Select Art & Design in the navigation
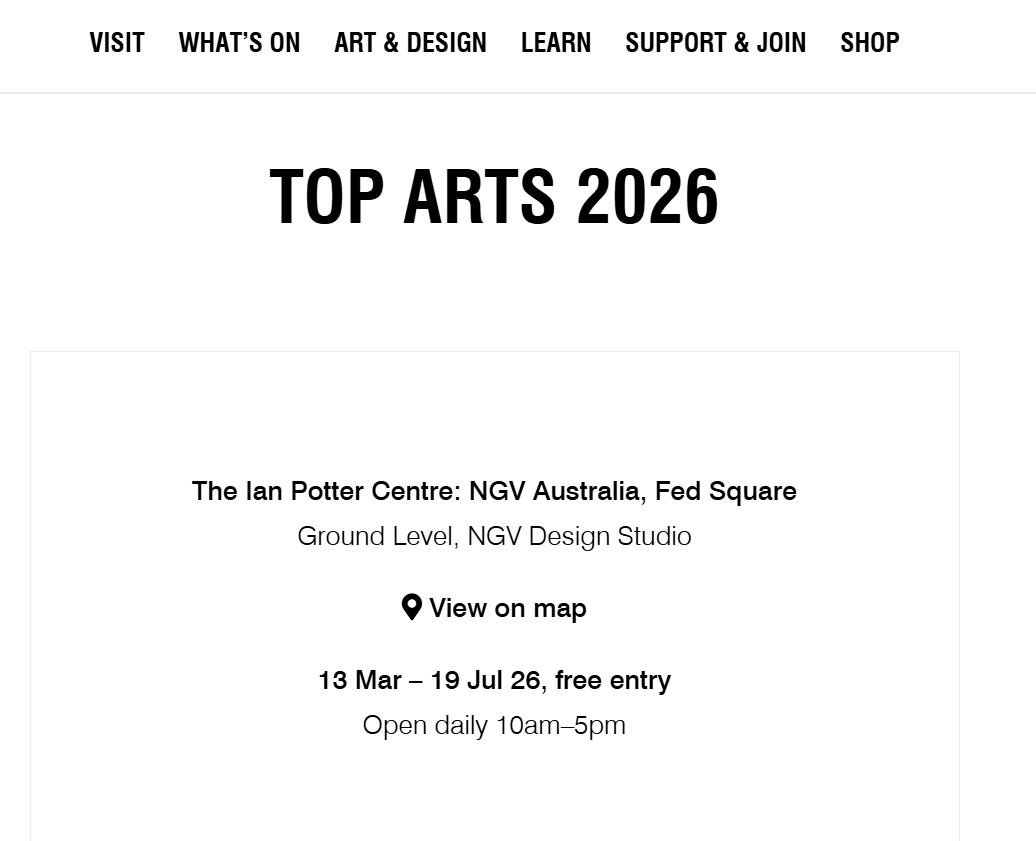 pos(410,43)
